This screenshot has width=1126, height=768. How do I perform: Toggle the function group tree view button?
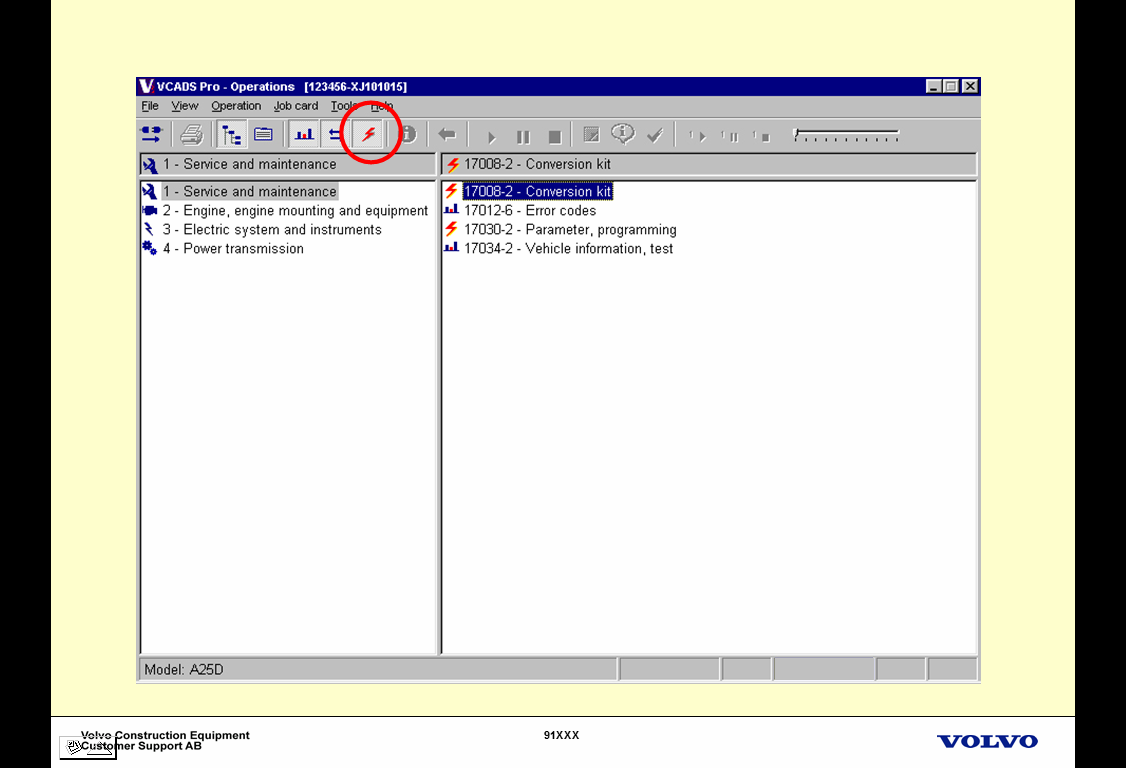pos(231,134)
